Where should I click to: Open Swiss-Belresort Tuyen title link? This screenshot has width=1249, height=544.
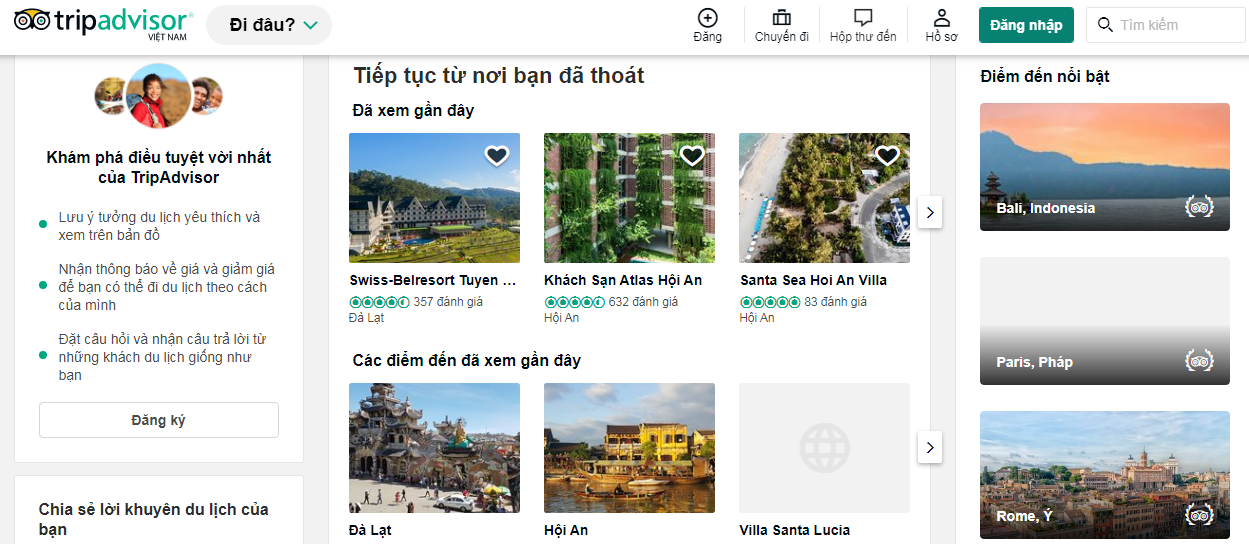[x=433, y=280]
